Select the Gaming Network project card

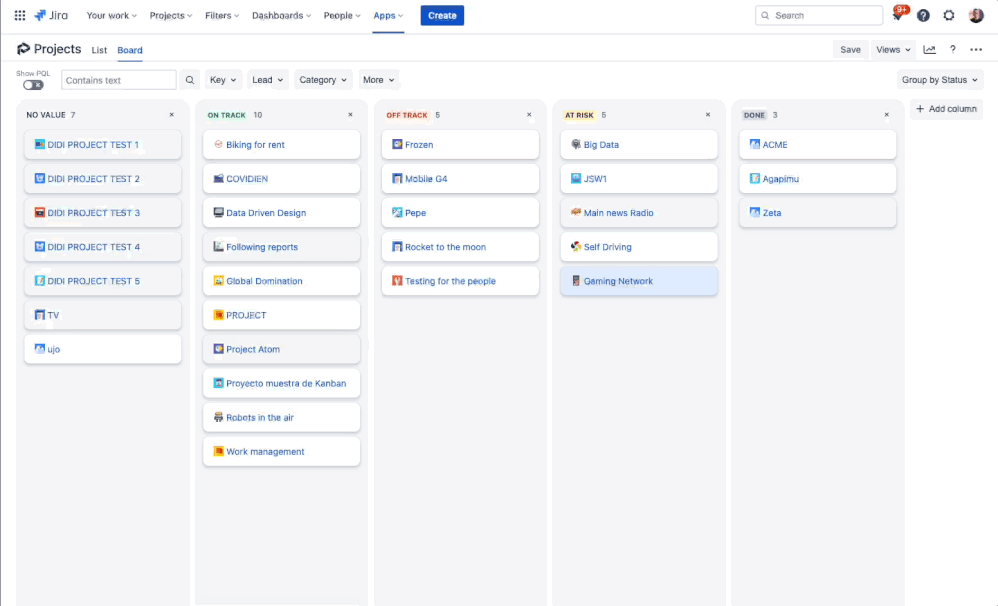(x=639, y=281)
